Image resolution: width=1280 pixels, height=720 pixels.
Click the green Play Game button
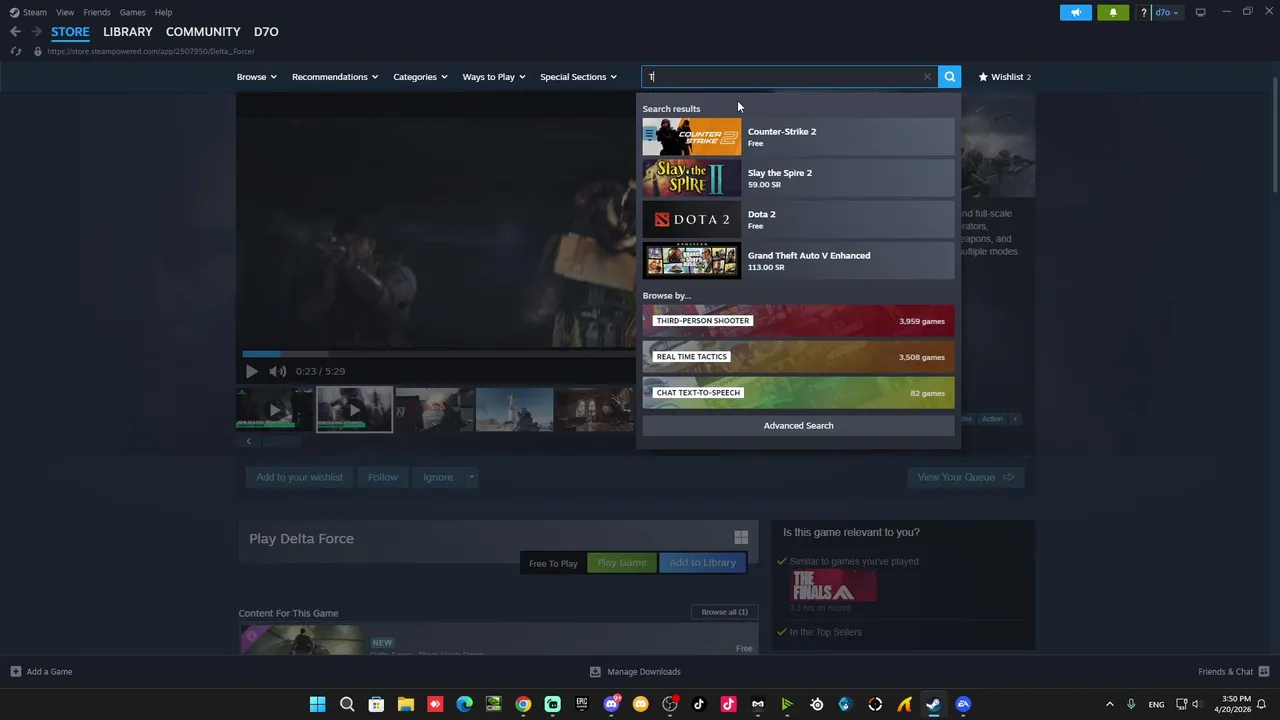point(622,563)
